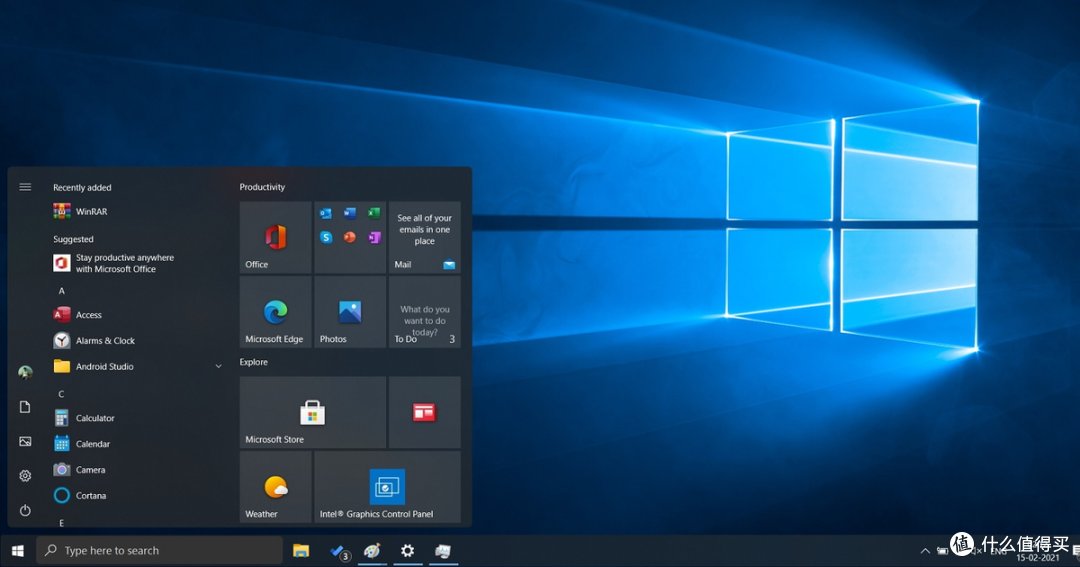The width and height of the screenshot is (1080, 567).
Task: Expand the Start menu hamburger
Action: point(25,187)
